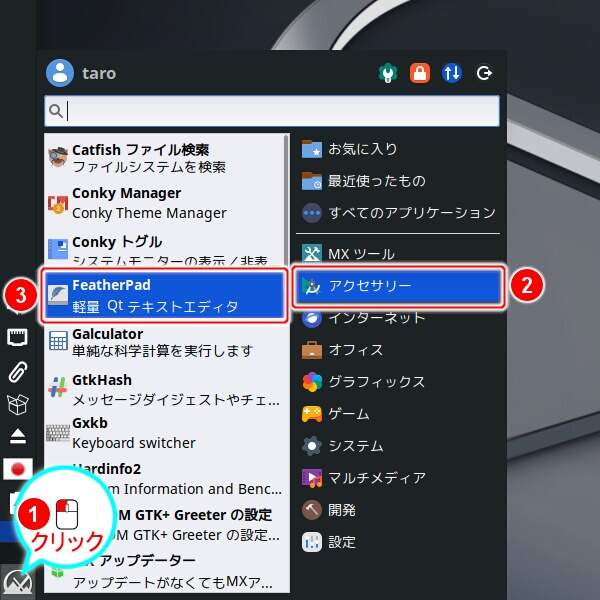The image size is (600, 600).
Task: Click the blue switch user arrows icon
Action: tap(452, 73)
